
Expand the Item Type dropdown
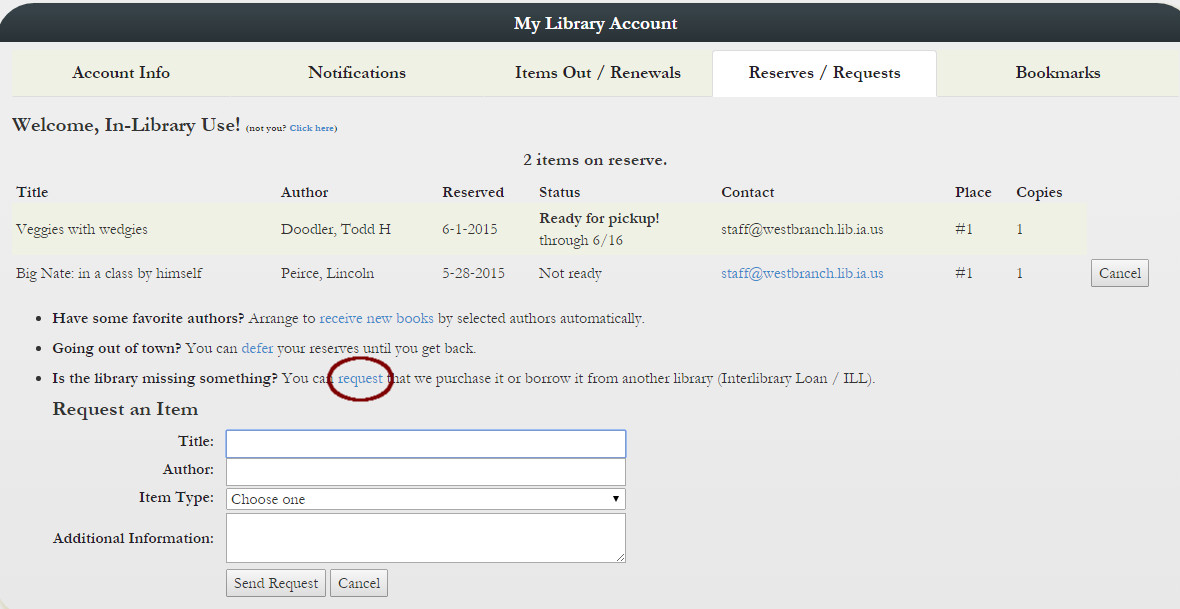(426, 499)
